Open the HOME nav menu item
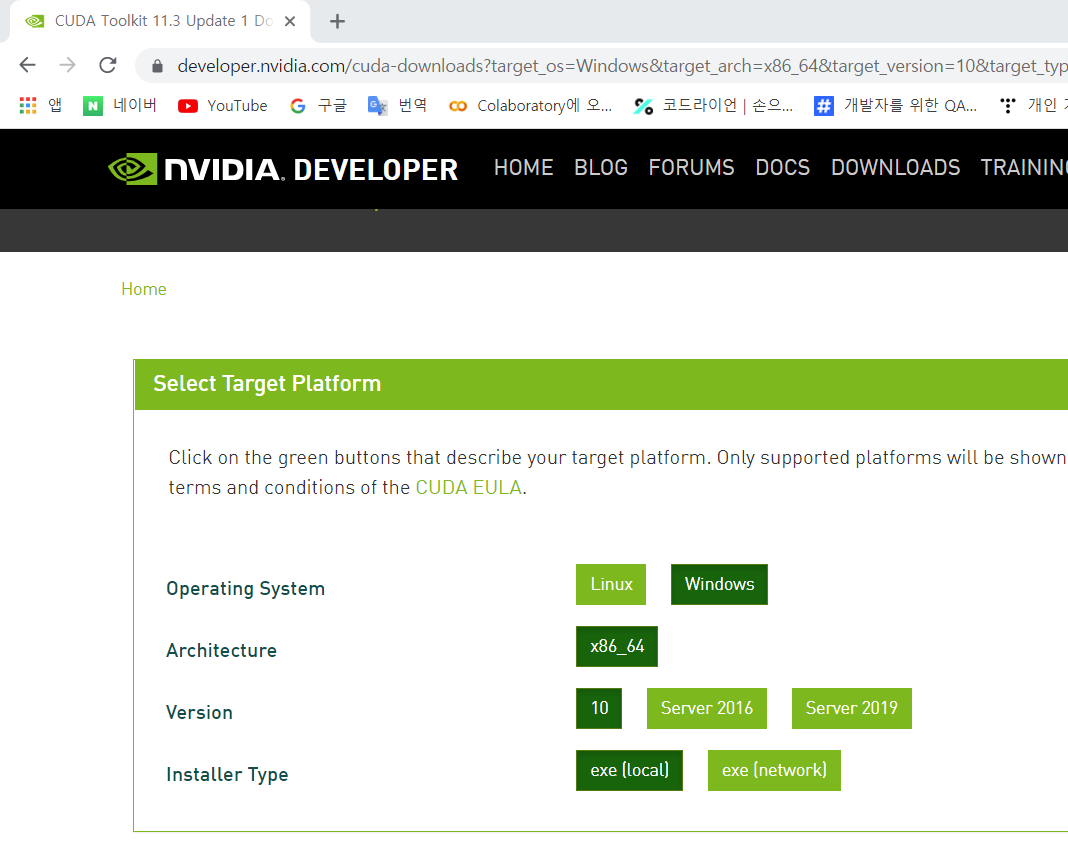Image resolution: width=1068 pixels, height=844 pixels. point(523,168)
